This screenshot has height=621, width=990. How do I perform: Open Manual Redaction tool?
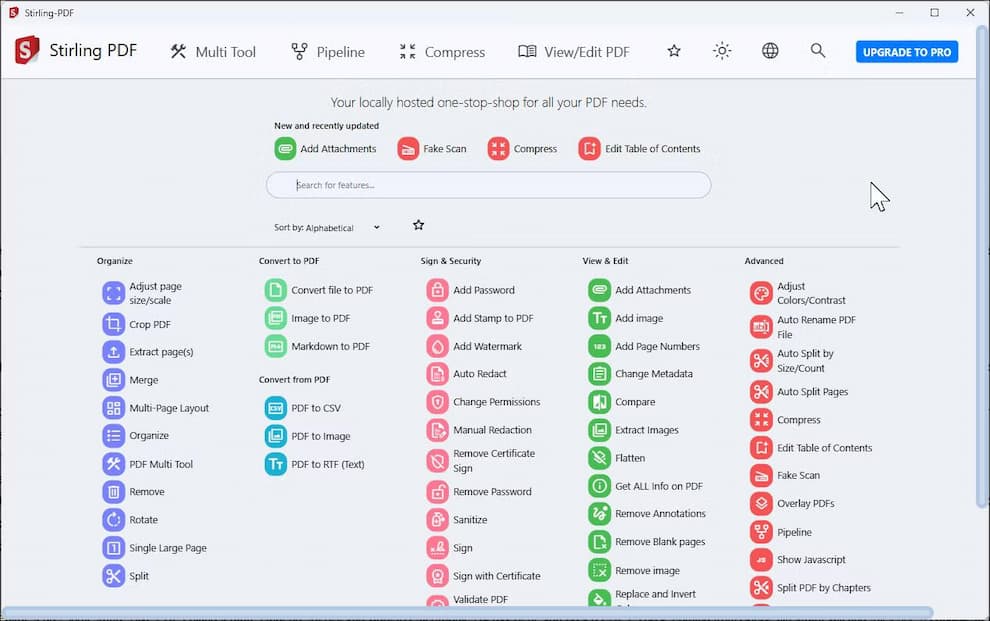click(x=479, y=430)
